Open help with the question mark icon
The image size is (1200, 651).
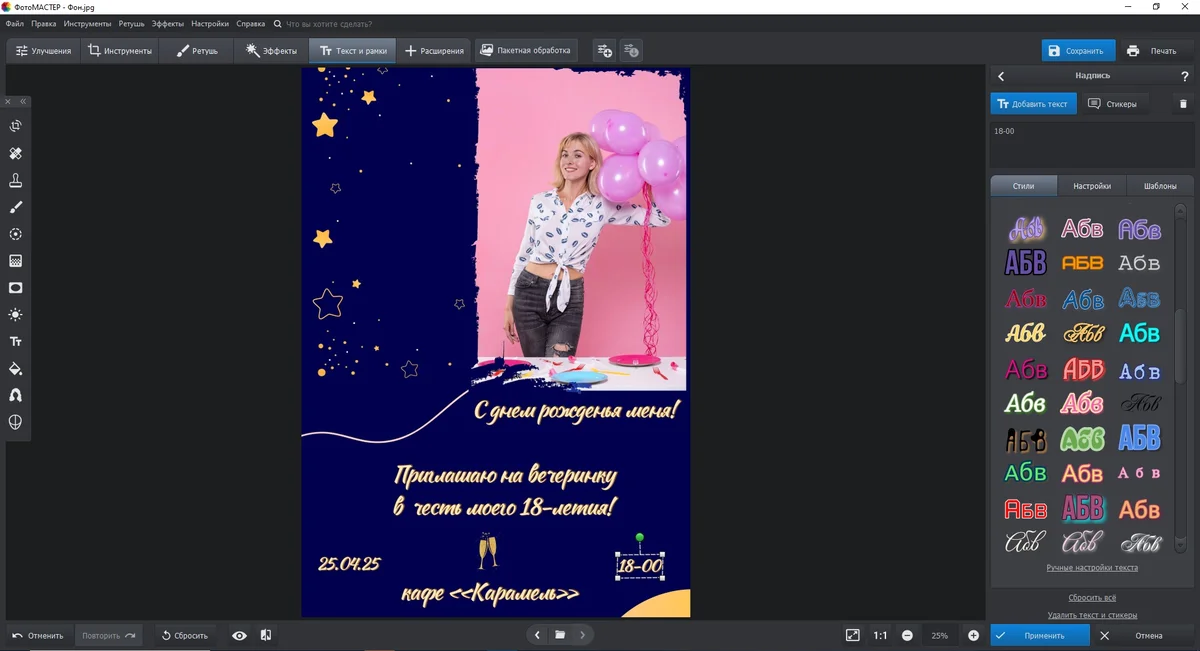[1185, 76]
